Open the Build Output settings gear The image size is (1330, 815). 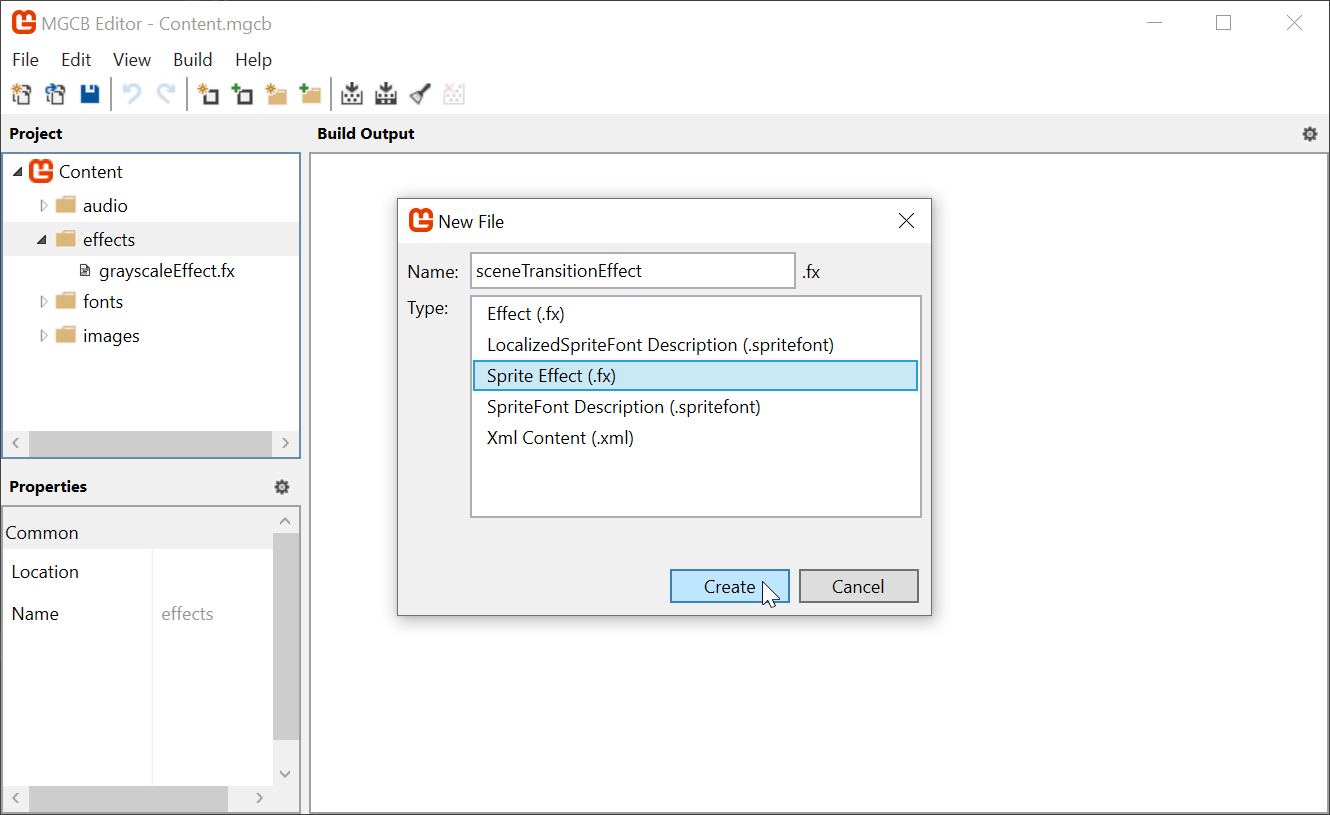[x=1310, y=133]
